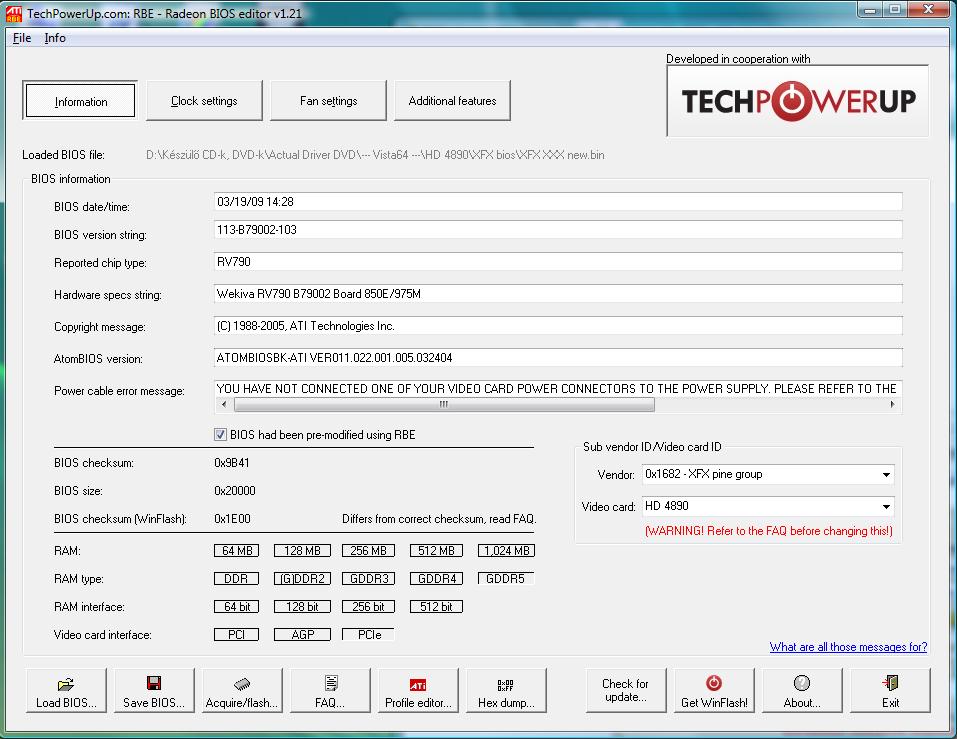The height and width of the screenshot is (739, 957).
Task: Click the 512 bit RAM interface indicator
Action: click(436, 607)
